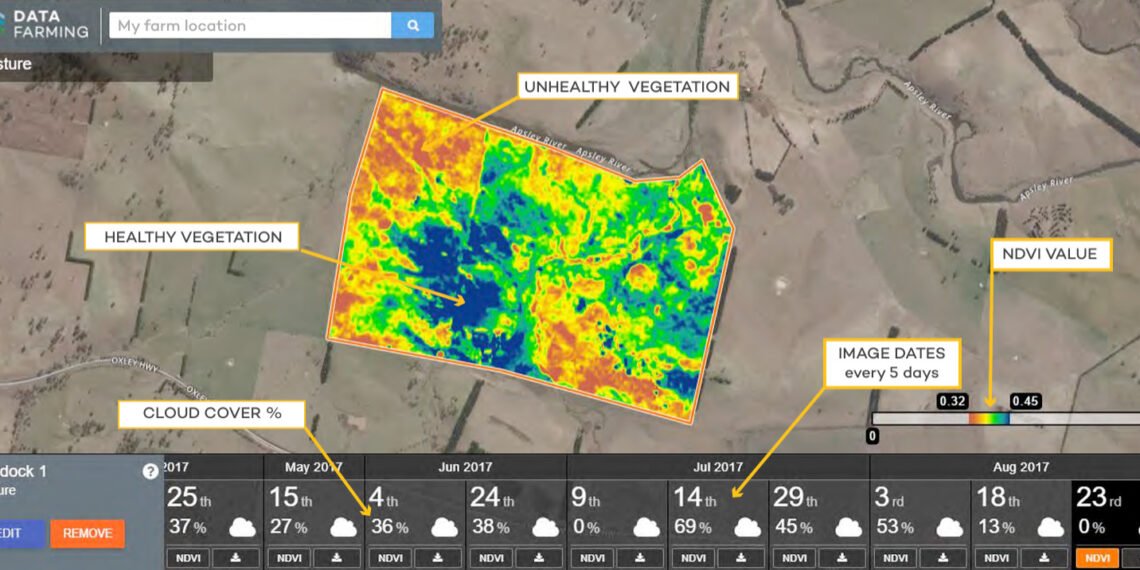Open the help question mark icon
Viewport: 1140px width, 570px height.
(x=150, y=471)
